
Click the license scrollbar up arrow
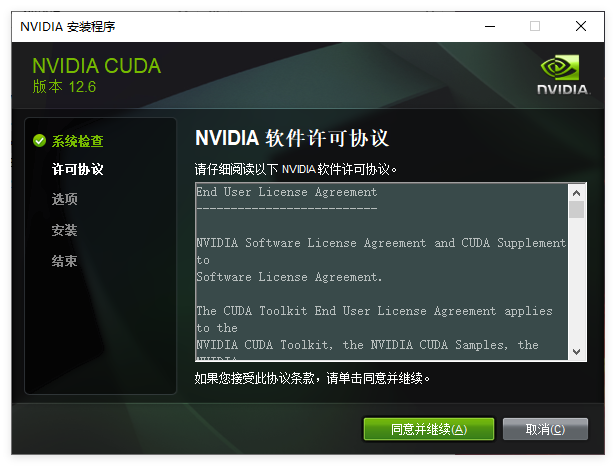(576, 193)
